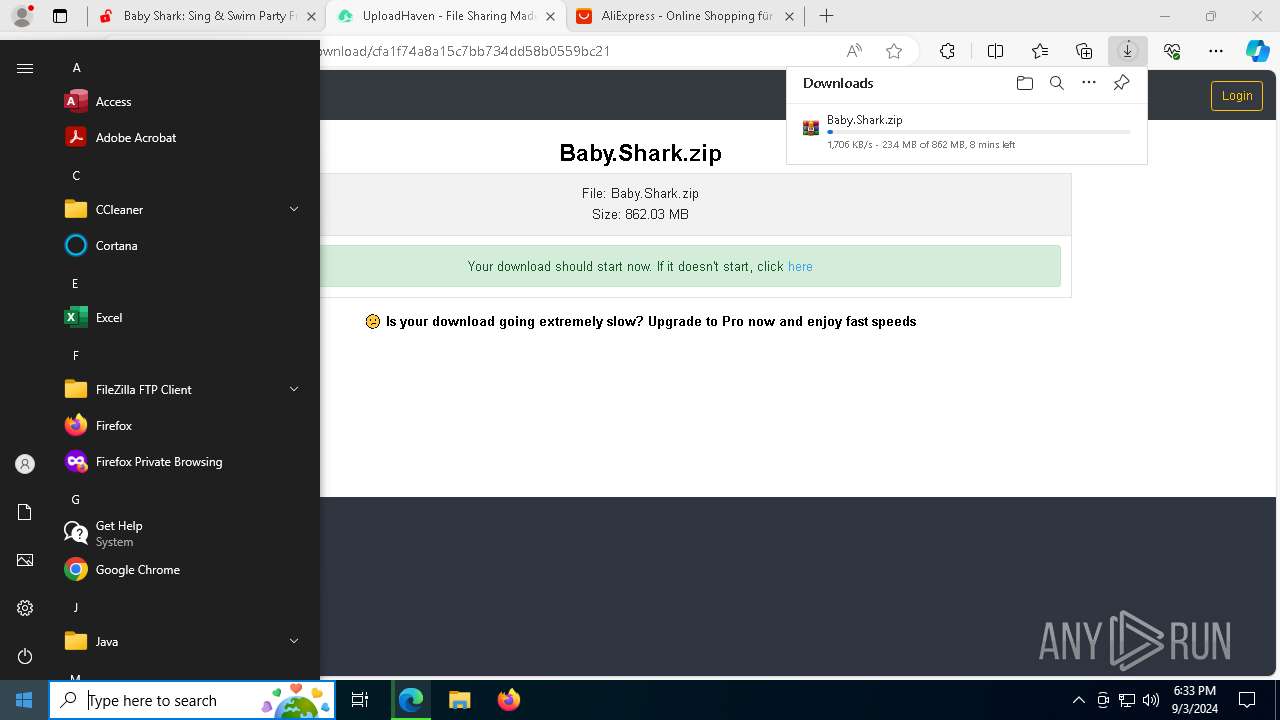Add this page to favorites with the star icon
The height and width of the screenshot is (720, 1280).
[x=894, y=51]
